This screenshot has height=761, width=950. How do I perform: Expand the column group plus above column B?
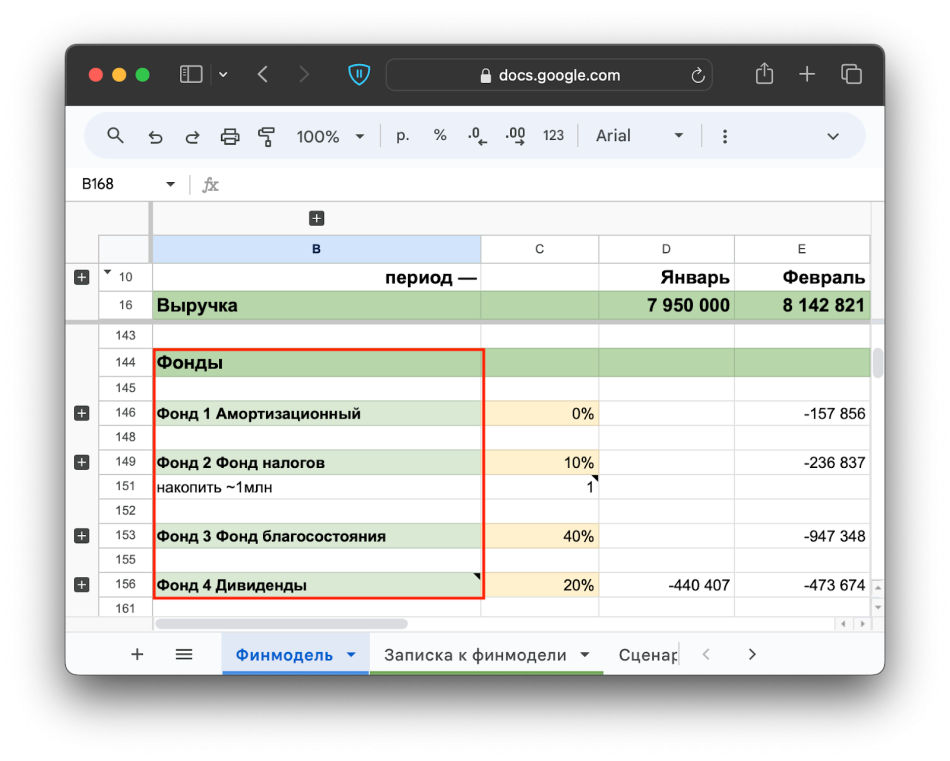(x=316, y=218)
